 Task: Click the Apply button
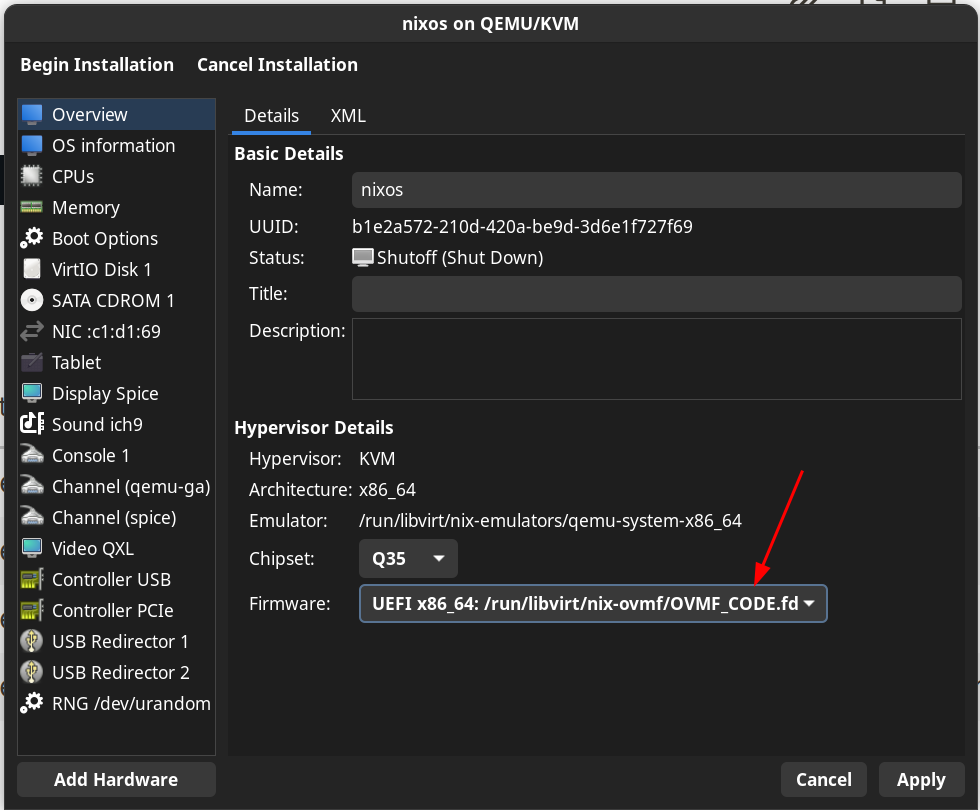click(921, 779)
